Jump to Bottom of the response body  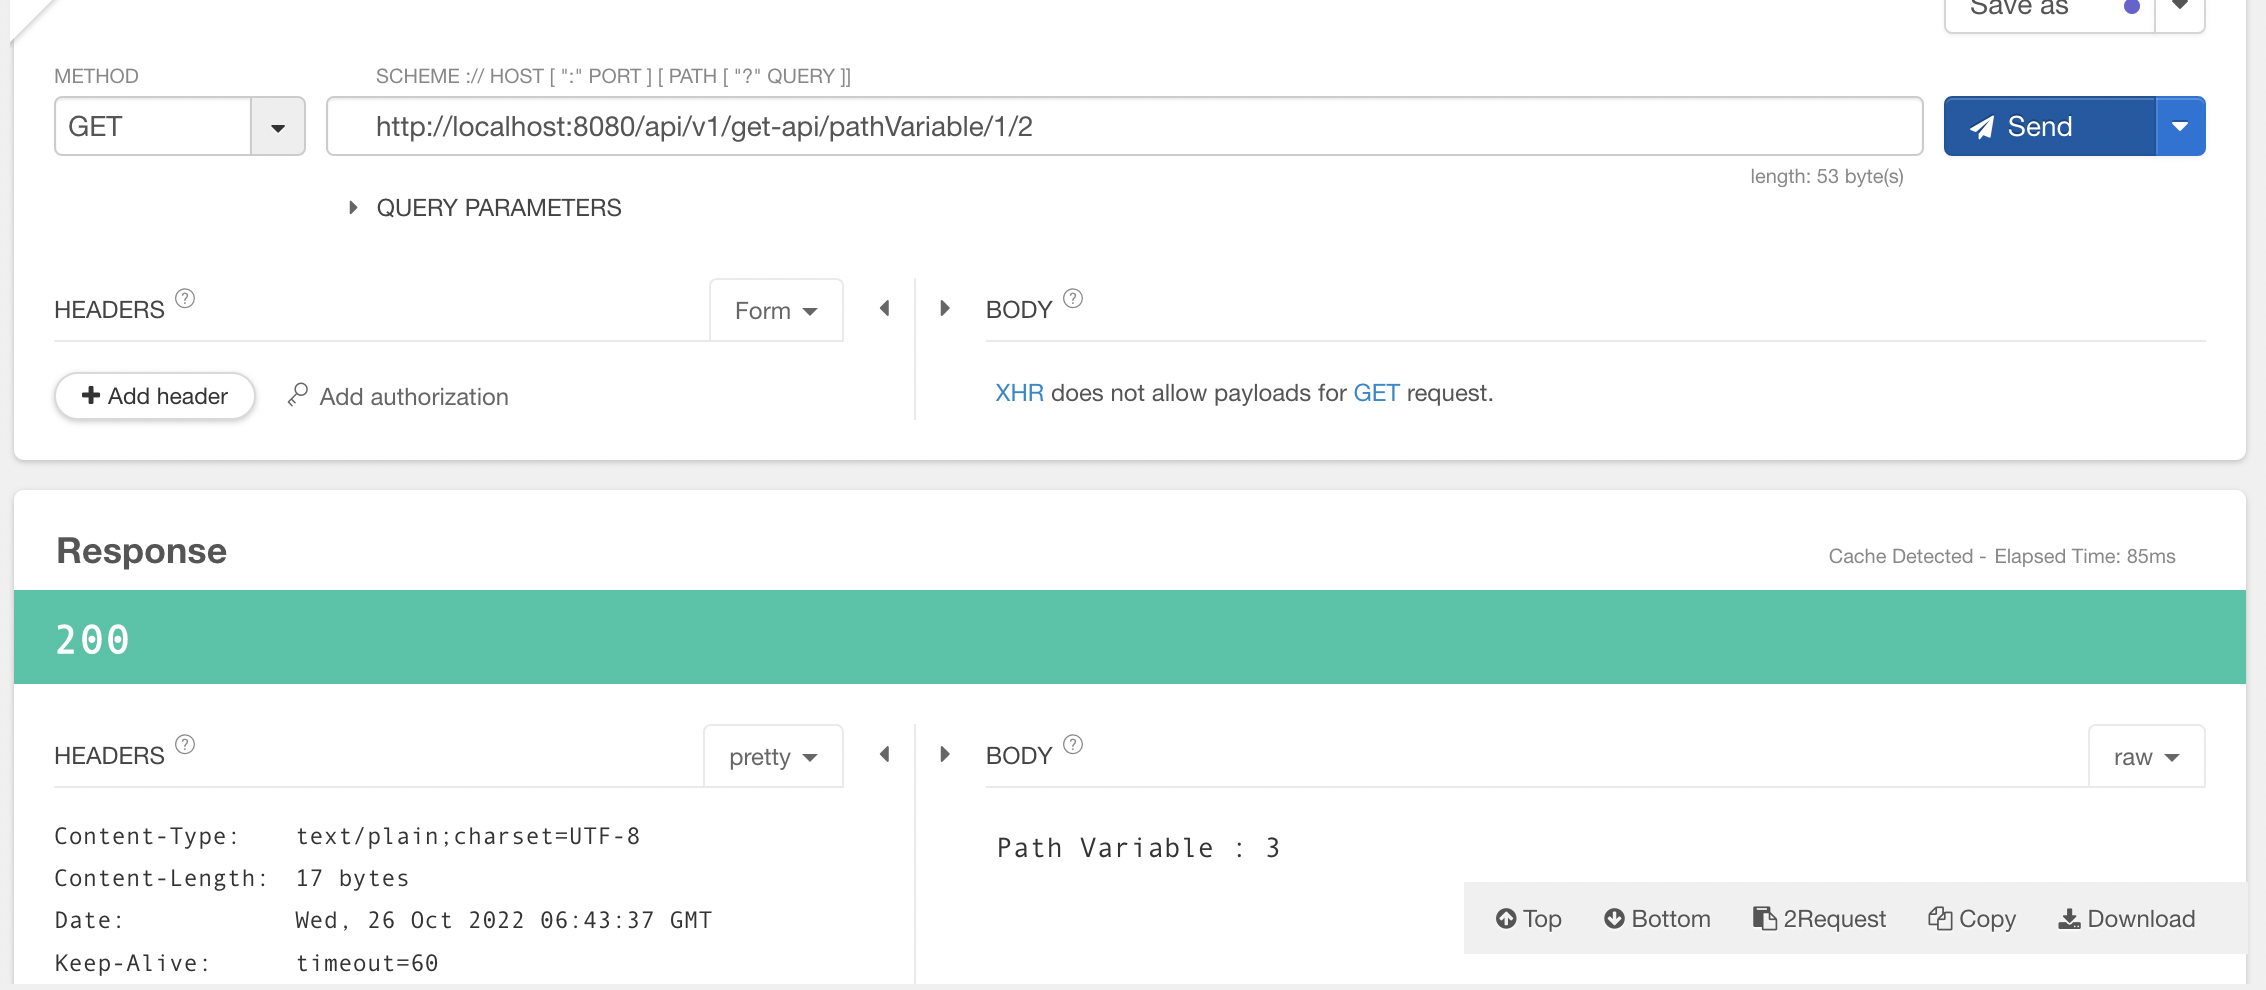(x=1657, y=919)
